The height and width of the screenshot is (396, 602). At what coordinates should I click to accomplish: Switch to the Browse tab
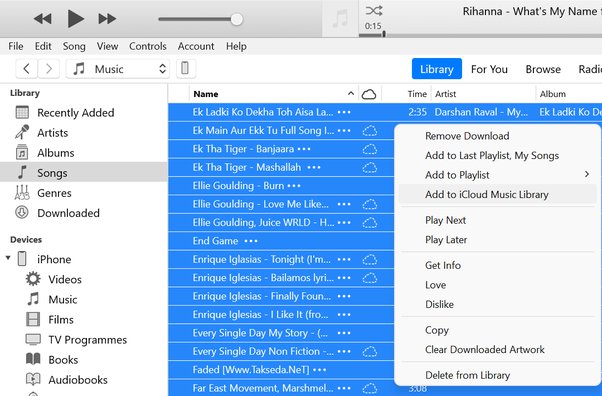coord(543,69)
